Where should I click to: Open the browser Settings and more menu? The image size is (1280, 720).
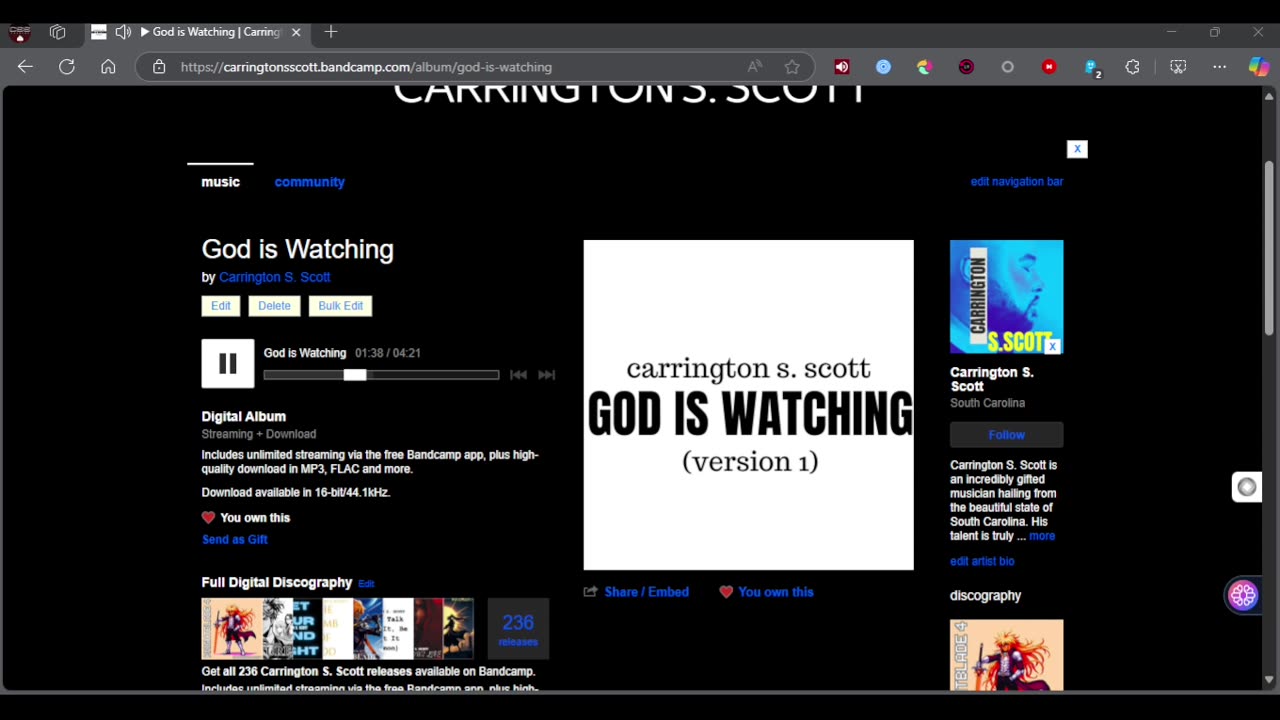pyautogui.click(x=1219, y=67)
